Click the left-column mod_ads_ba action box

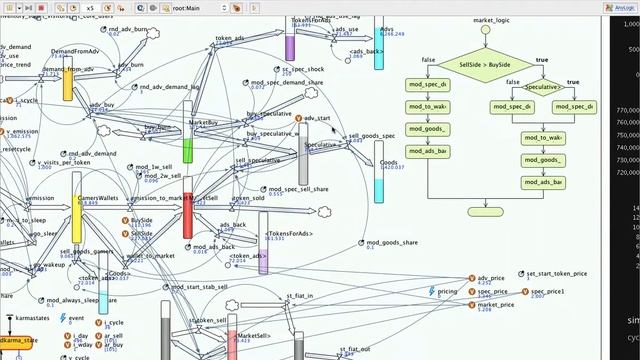click(428, 151)
